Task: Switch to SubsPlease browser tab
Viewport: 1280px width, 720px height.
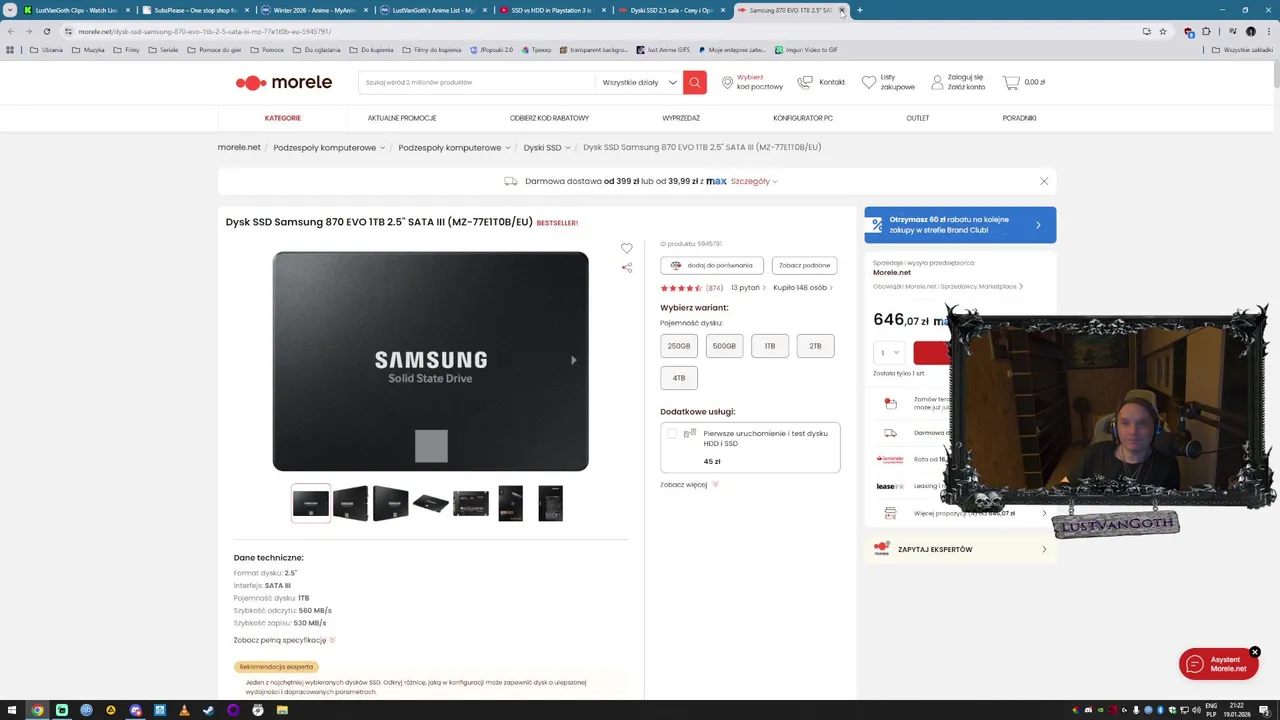Action: click(x=195, y=10)
